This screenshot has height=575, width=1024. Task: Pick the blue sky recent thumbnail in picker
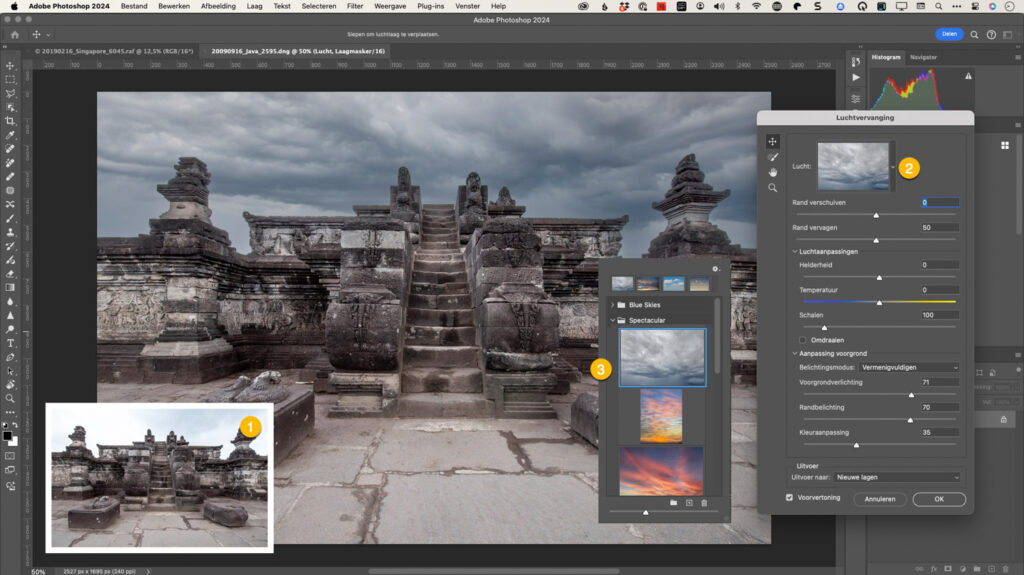point(673,284)
